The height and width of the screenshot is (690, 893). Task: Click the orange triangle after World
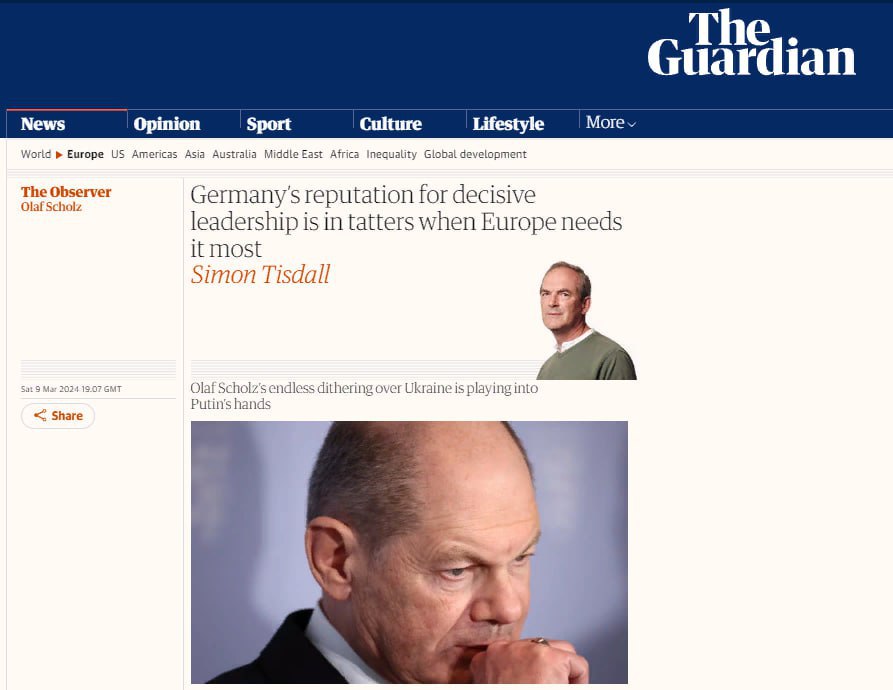coord(59,155)
